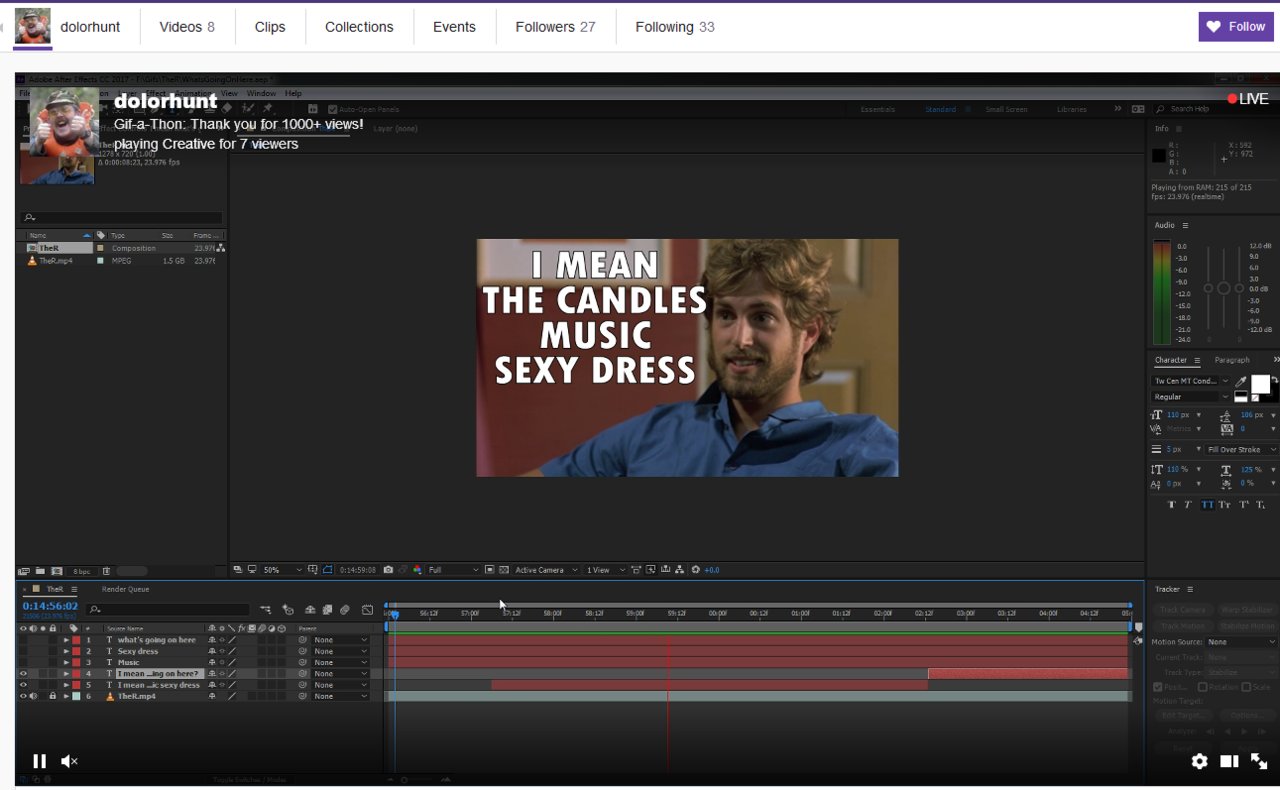View the Following 33 tab
The width and height of the screenshot is (1280, 790).
click(x=675, y=27)
